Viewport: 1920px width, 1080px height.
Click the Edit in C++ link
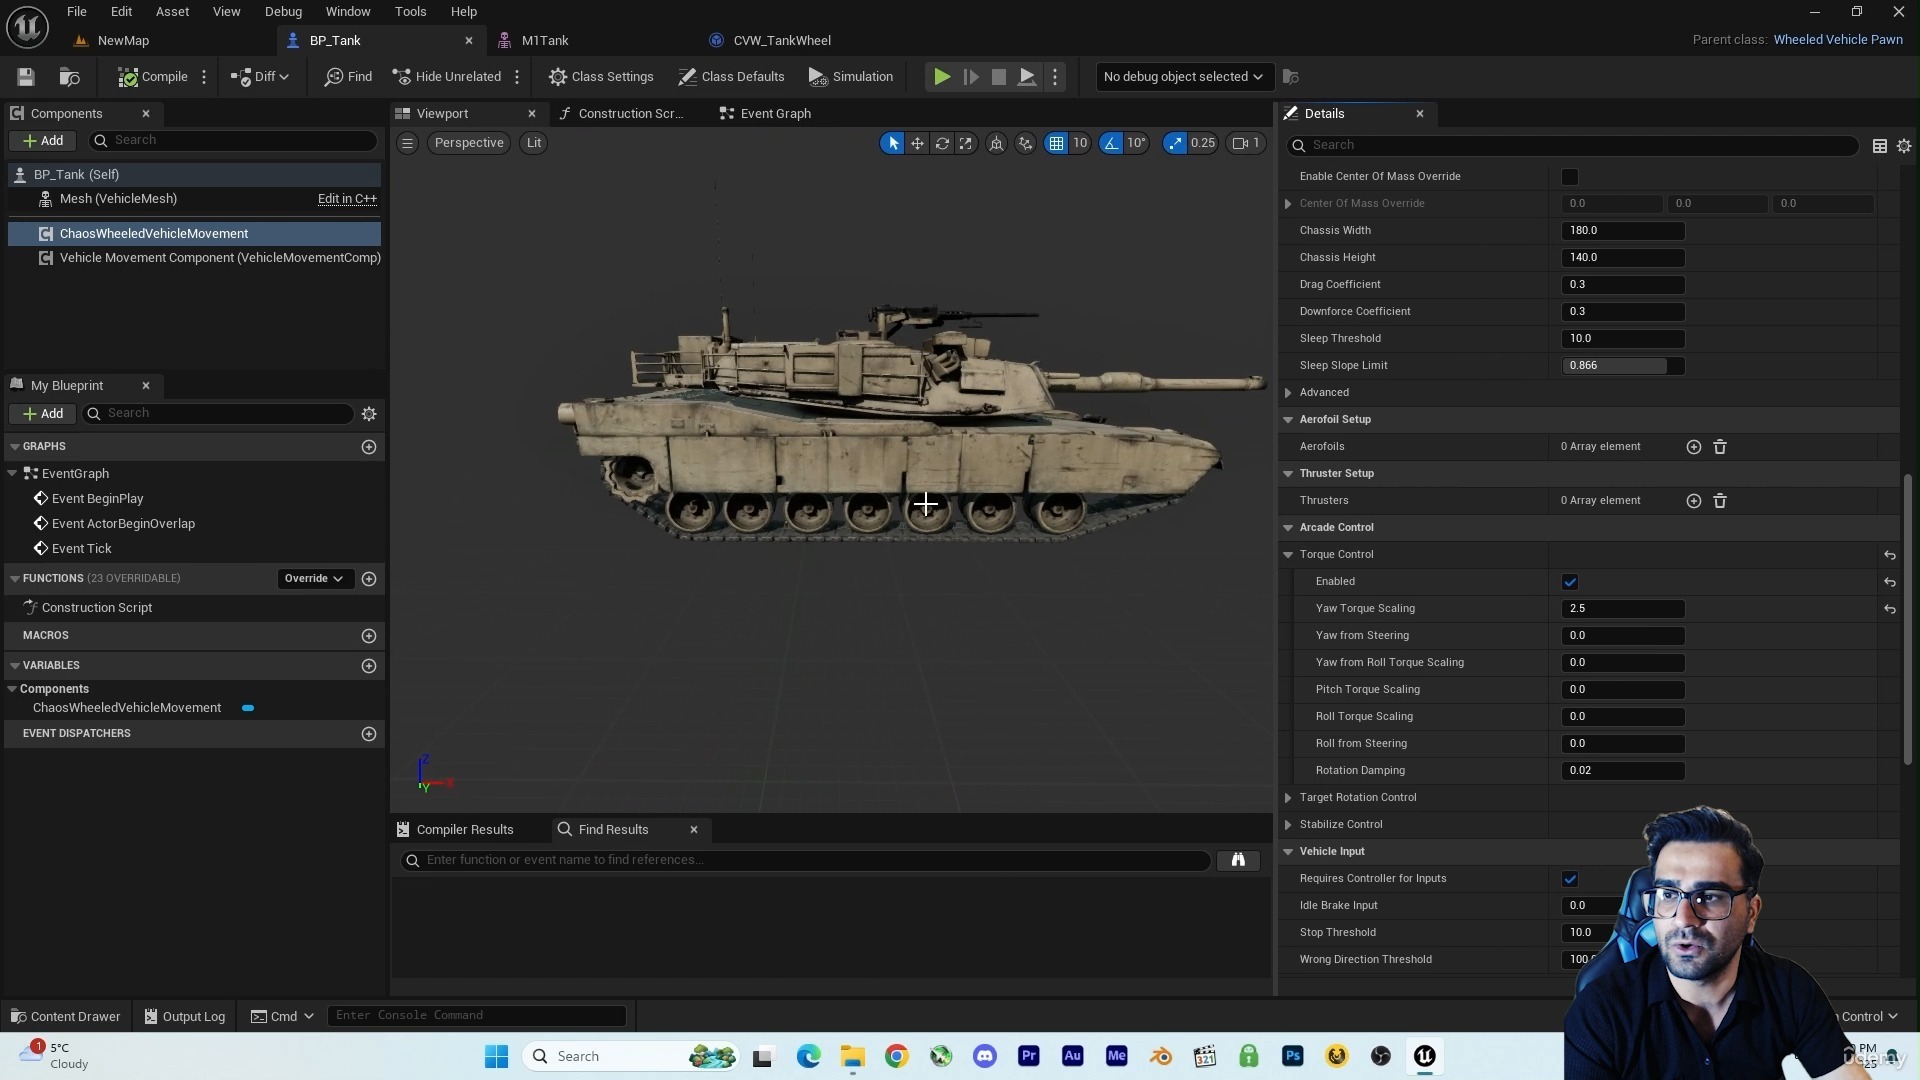coord(347,199)
